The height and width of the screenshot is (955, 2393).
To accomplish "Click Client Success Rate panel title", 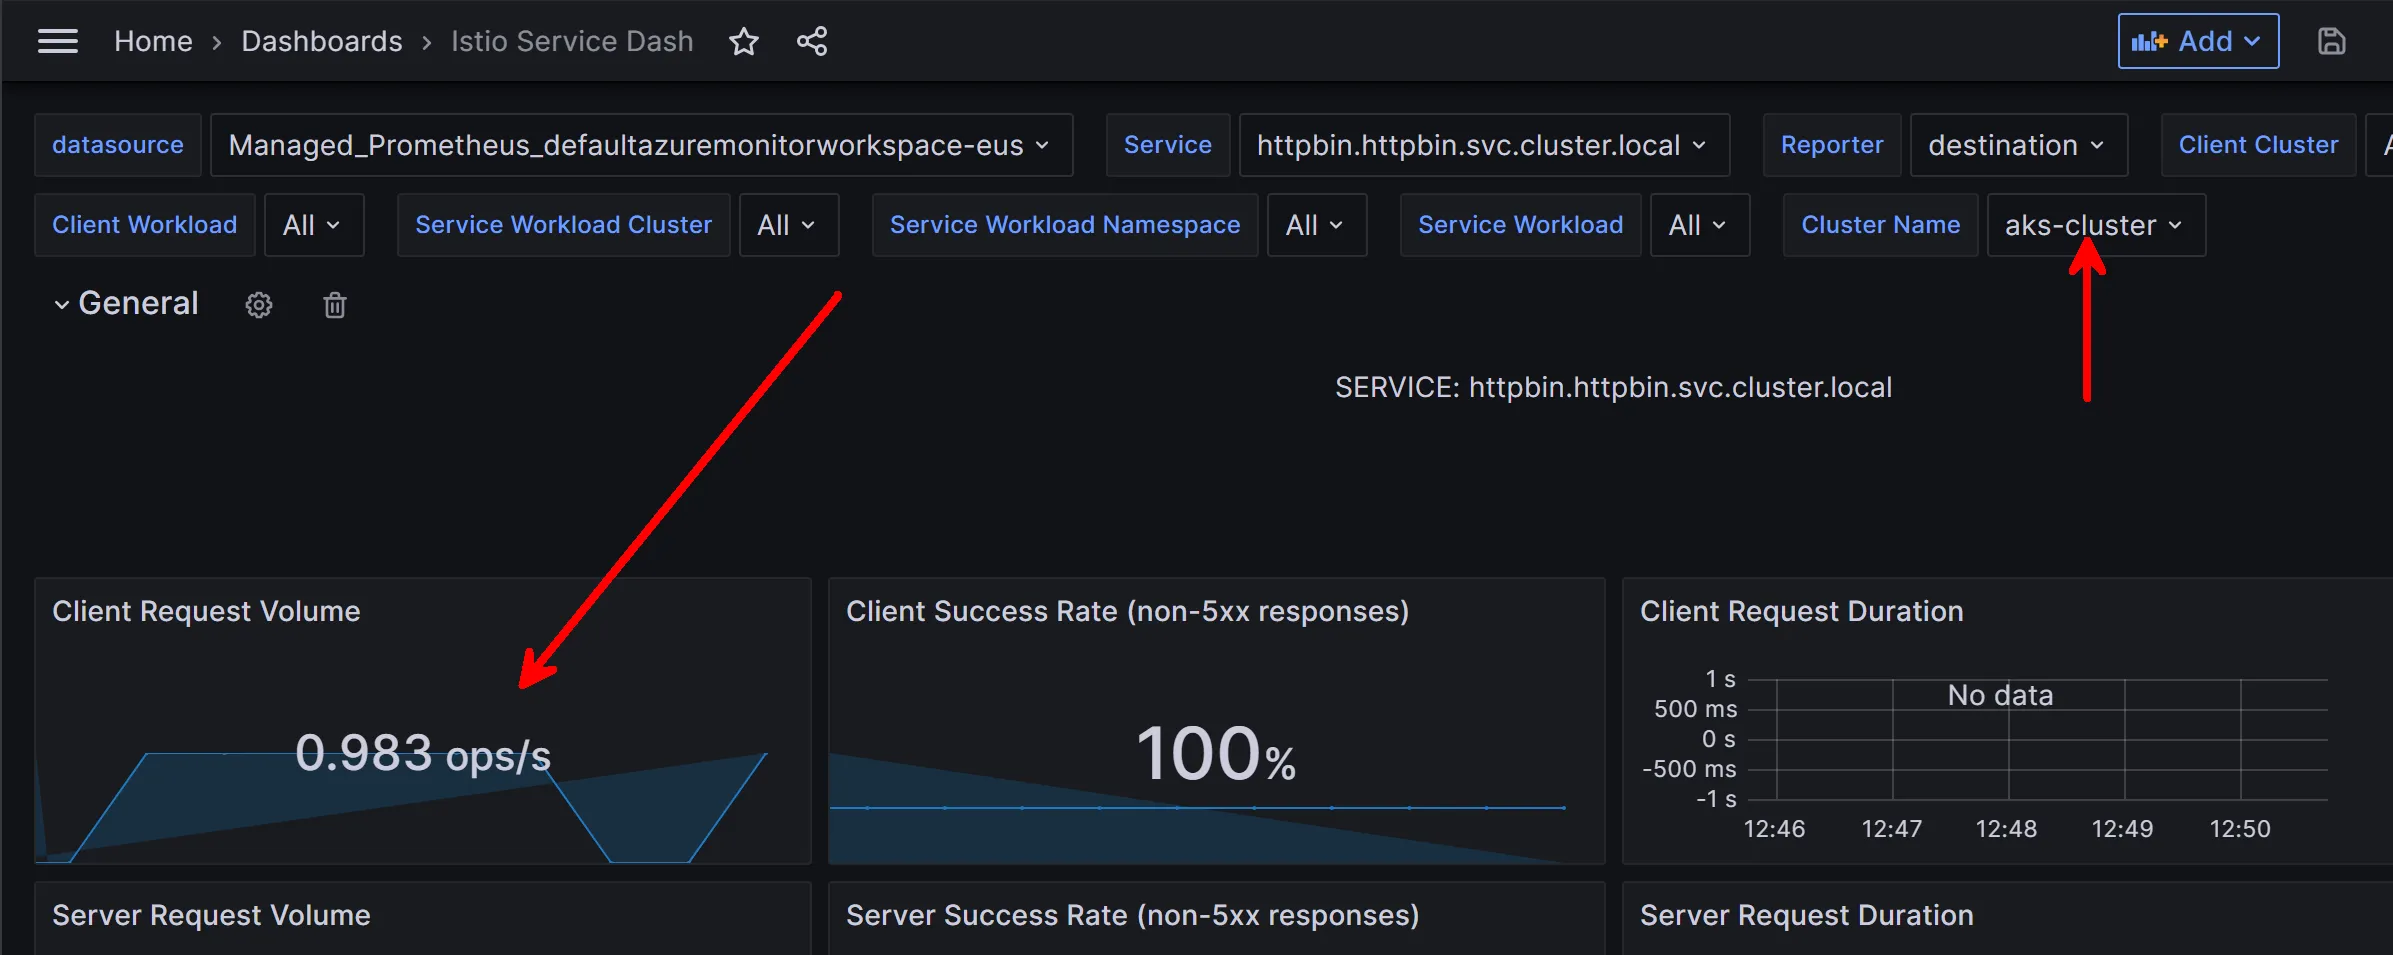I will tap(1127, 611).
